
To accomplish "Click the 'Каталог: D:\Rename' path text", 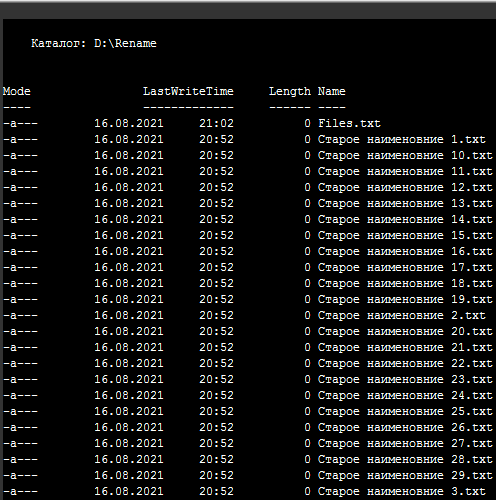I will [94, 43].
